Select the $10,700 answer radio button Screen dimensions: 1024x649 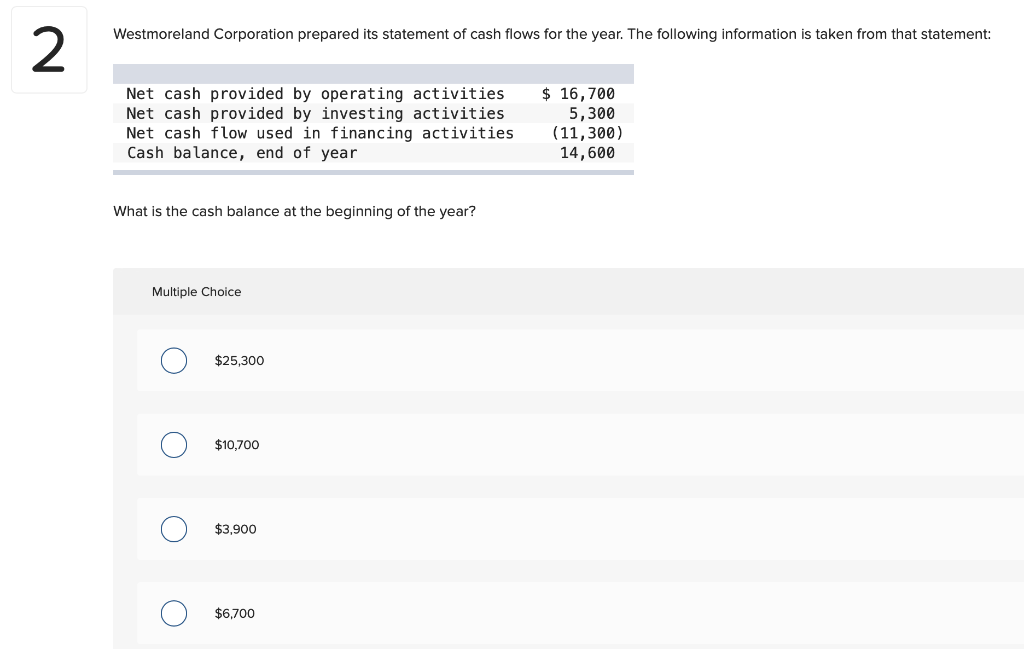tap(174, 445)
